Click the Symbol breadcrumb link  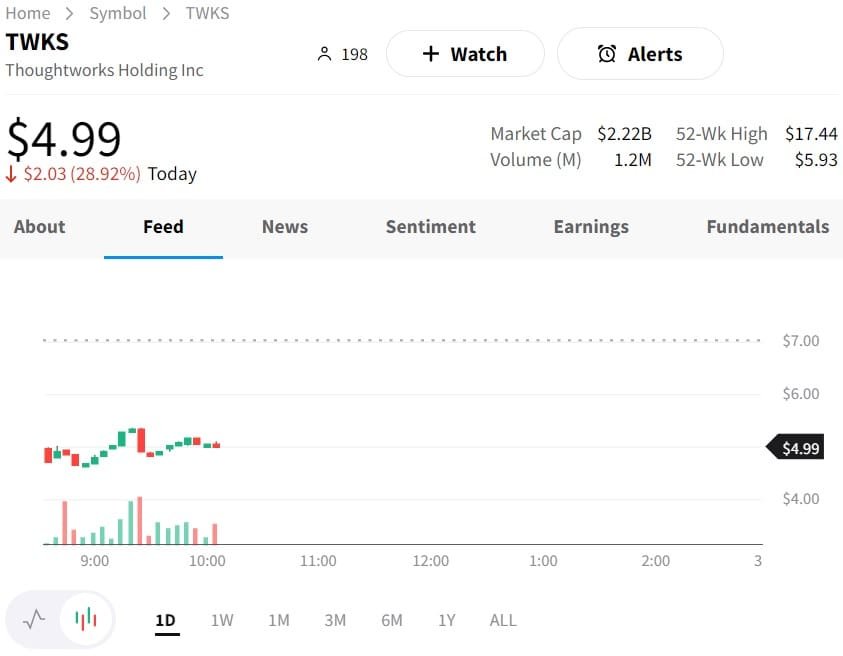[118, 13]
